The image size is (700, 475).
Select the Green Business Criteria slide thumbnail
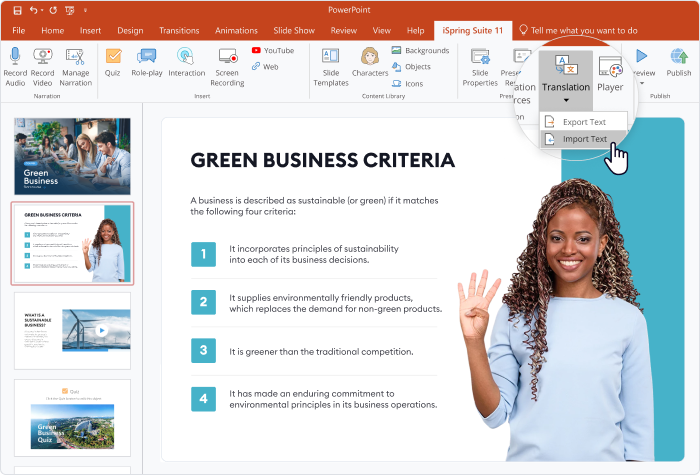pos(72,243)
